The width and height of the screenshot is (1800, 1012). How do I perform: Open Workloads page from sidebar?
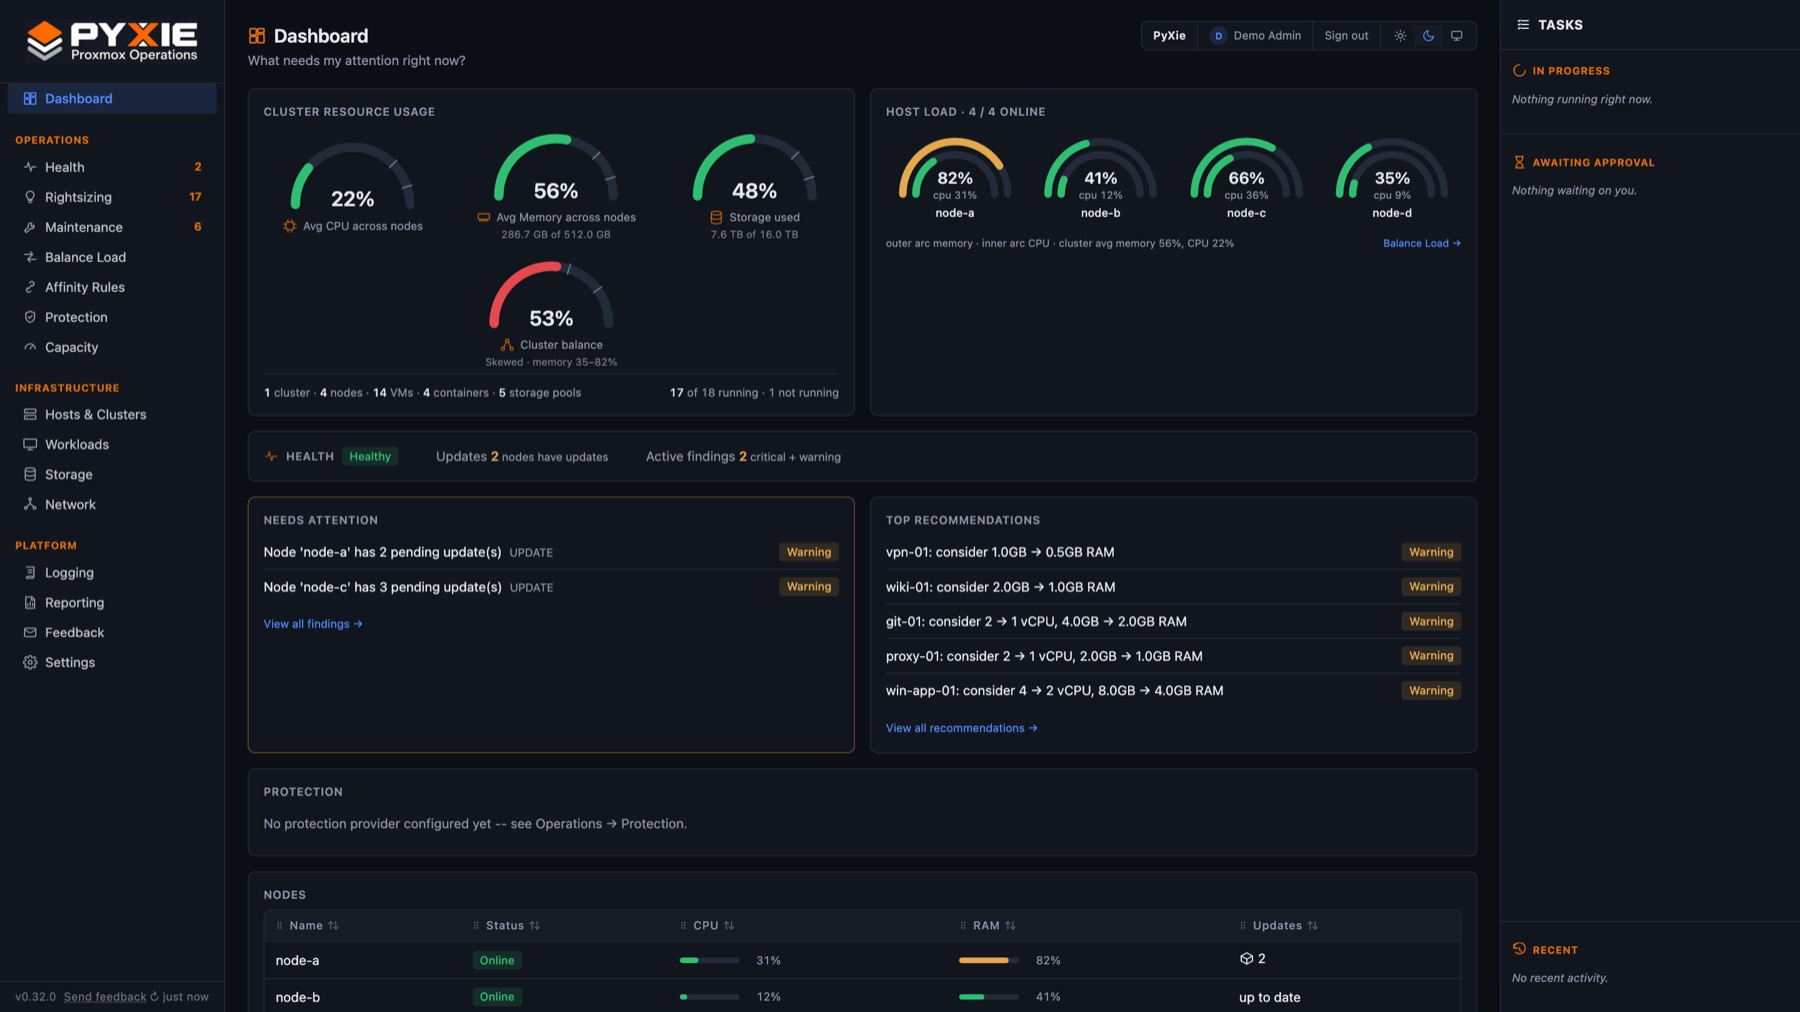click(x=112, y=444)
